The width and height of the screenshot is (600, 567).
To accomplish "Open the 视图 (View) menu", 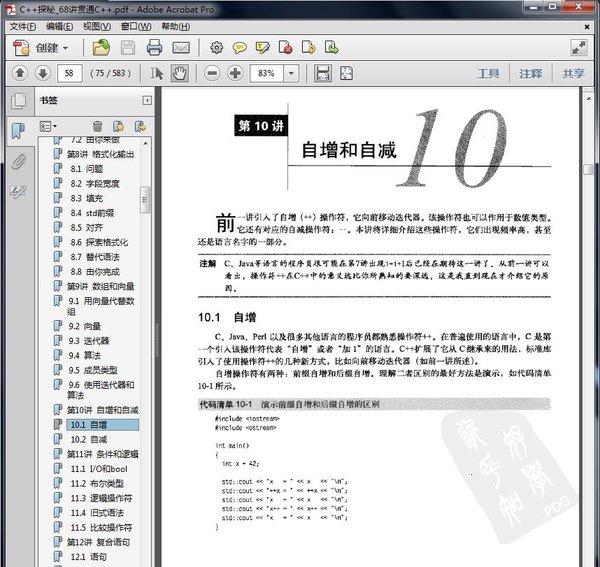I will pyautogui.click(x=97, y=25).
